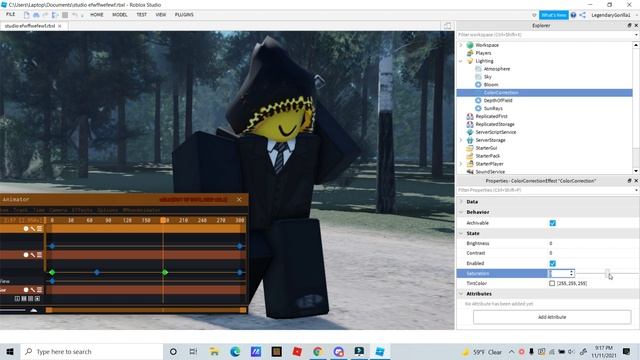The image size is (640, 360).
Task: Expand the Data properties section
Action: [x=461, y=202]
